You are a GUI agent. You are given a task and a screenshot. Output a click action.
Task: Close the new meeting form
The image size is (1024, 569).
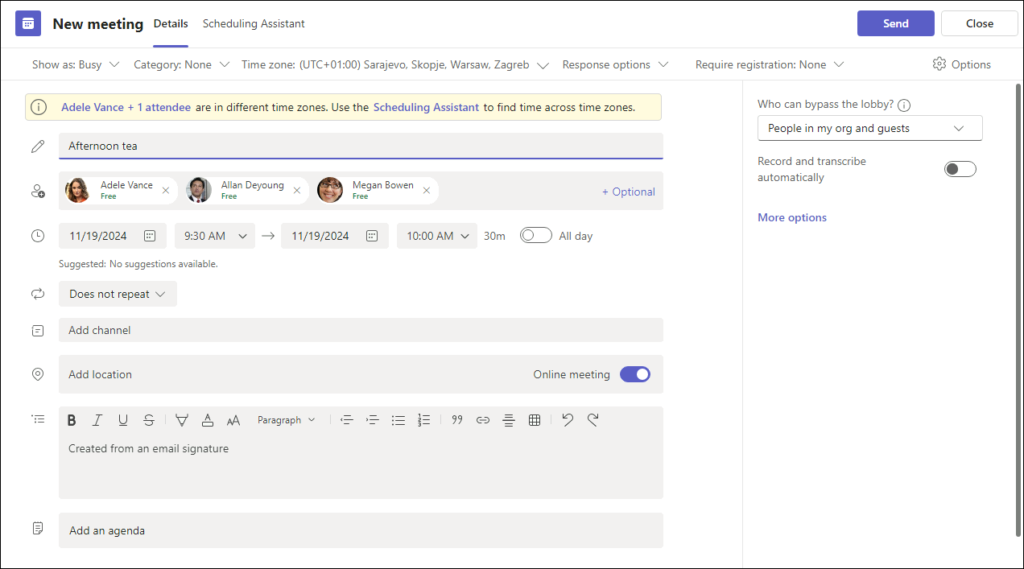[979, 24]
